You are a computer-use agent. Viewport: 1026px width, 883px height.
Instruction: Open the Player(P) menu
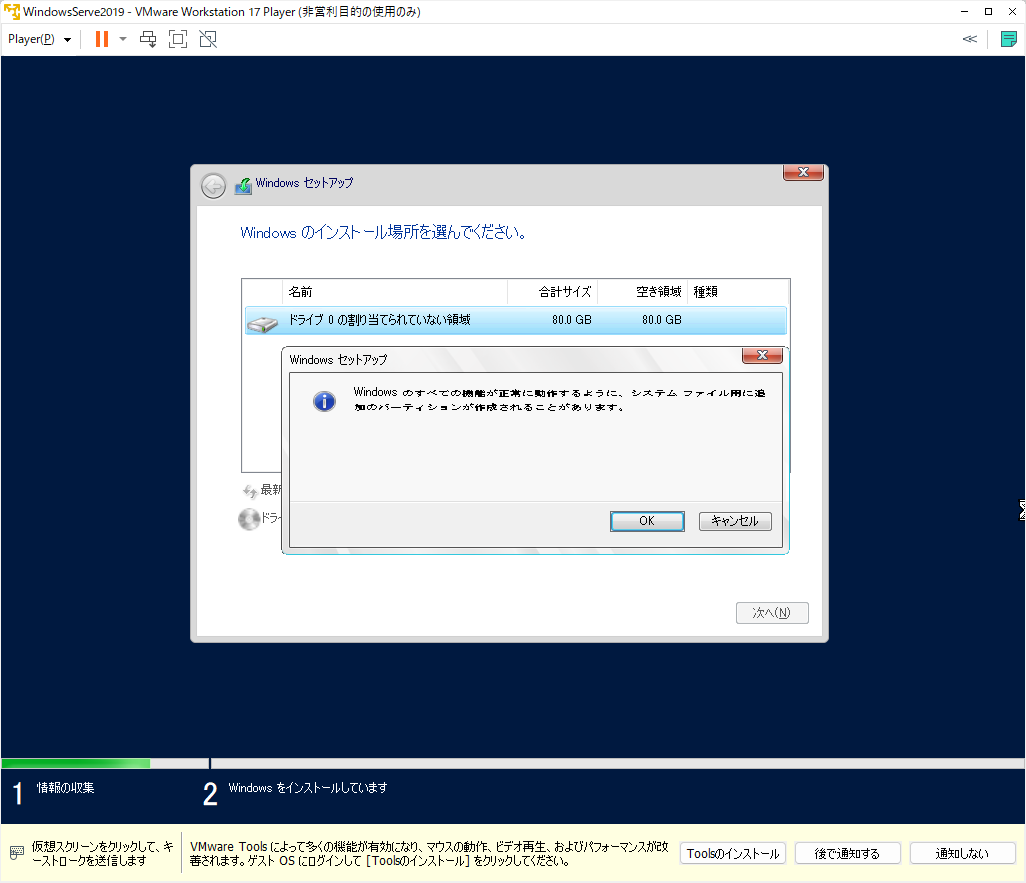click(x=39, y=39)
